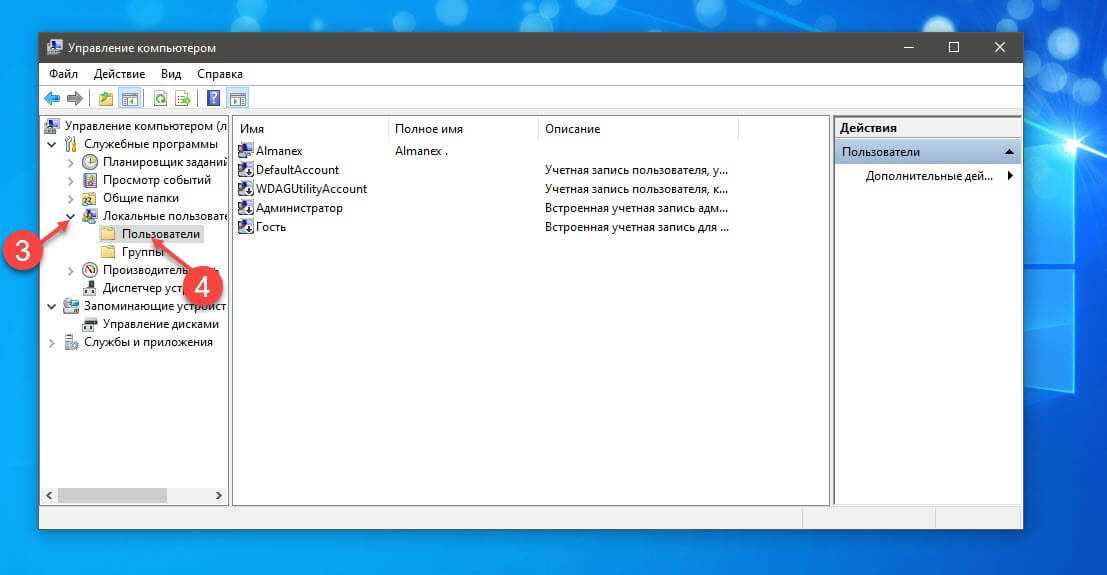Collapse the Запоминающие устройства node

52,307
